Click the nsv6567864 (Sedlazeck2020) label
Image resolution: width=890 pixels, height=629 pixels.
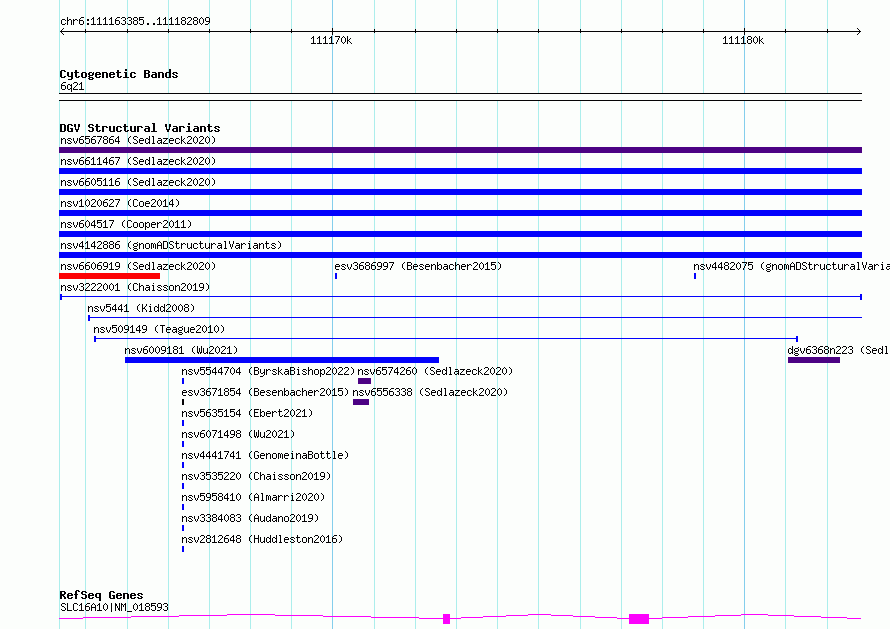click(x=138, y=140)
